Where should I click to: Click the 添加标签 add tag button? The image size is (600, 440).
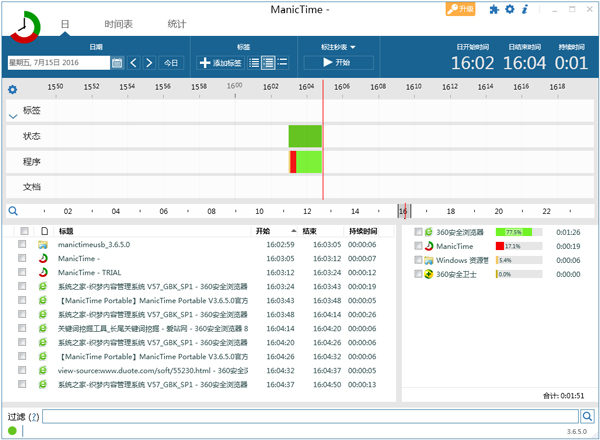221,63
